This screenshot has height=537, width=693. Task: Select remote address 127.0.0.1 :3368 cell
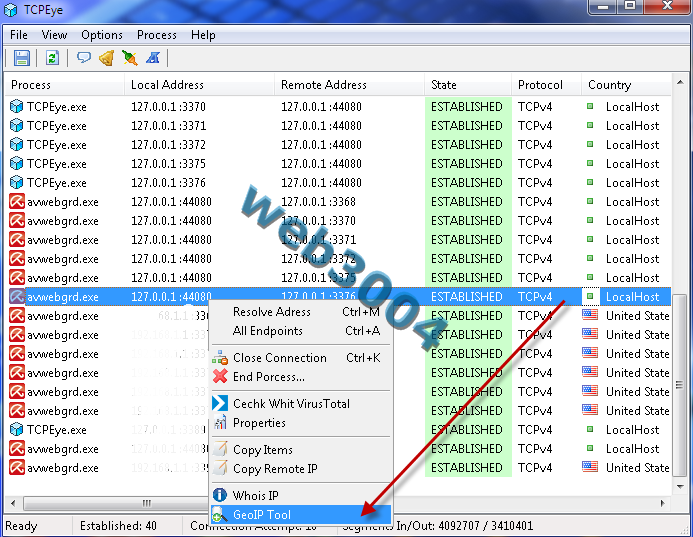[318, 202]
